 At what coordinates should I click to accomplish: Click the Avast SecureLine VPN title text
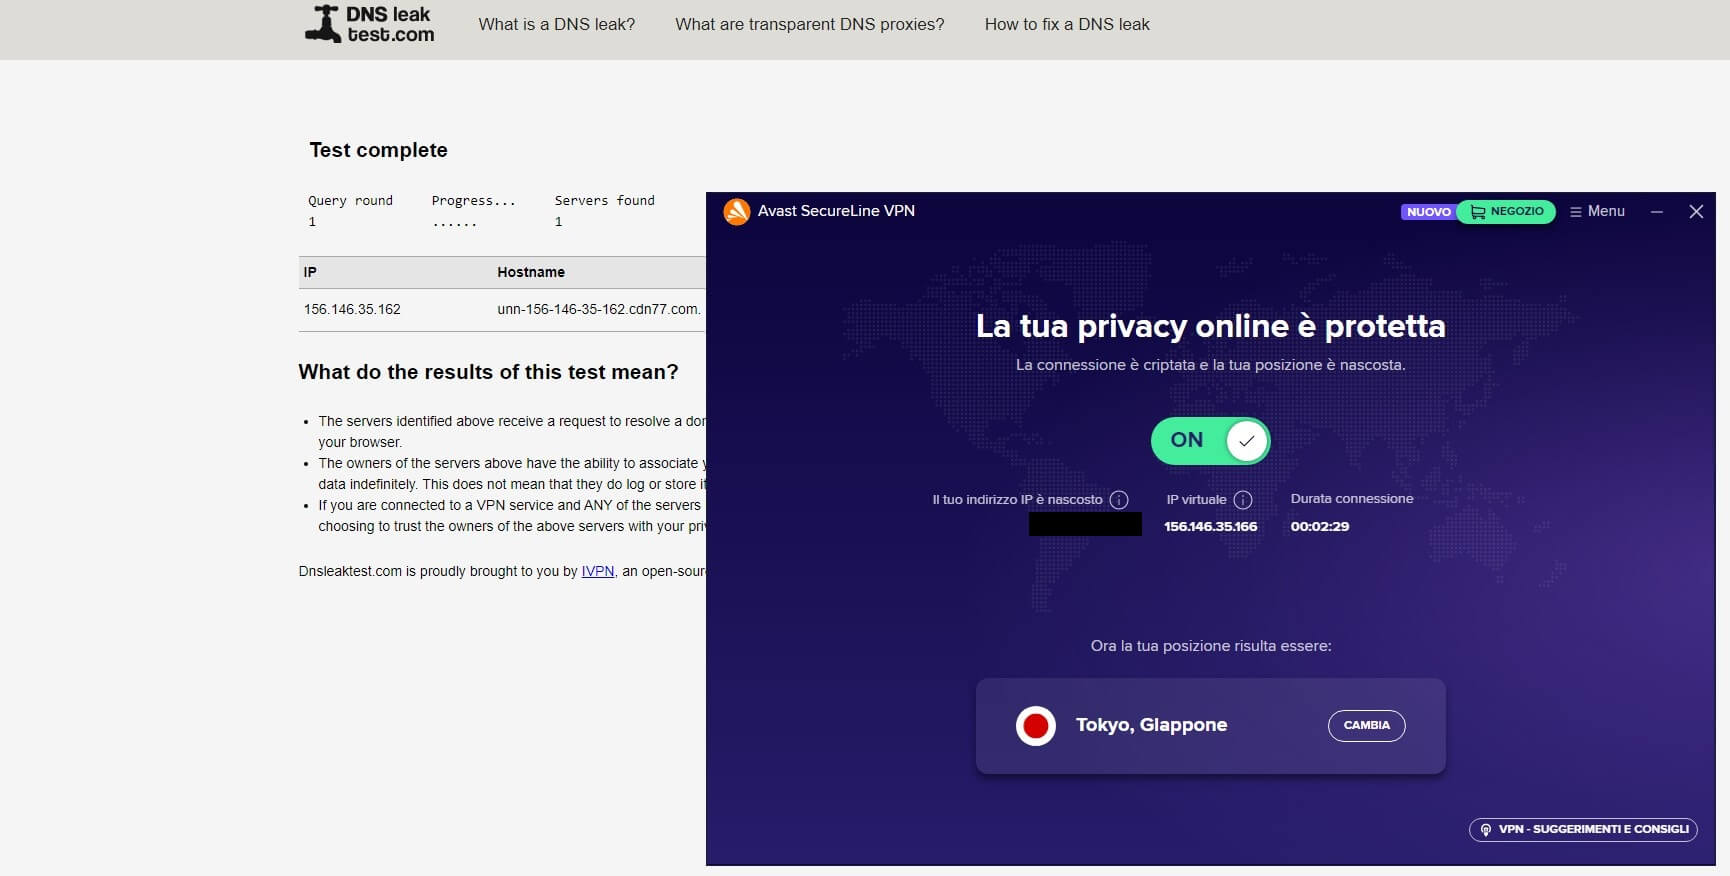coord(836,211)
